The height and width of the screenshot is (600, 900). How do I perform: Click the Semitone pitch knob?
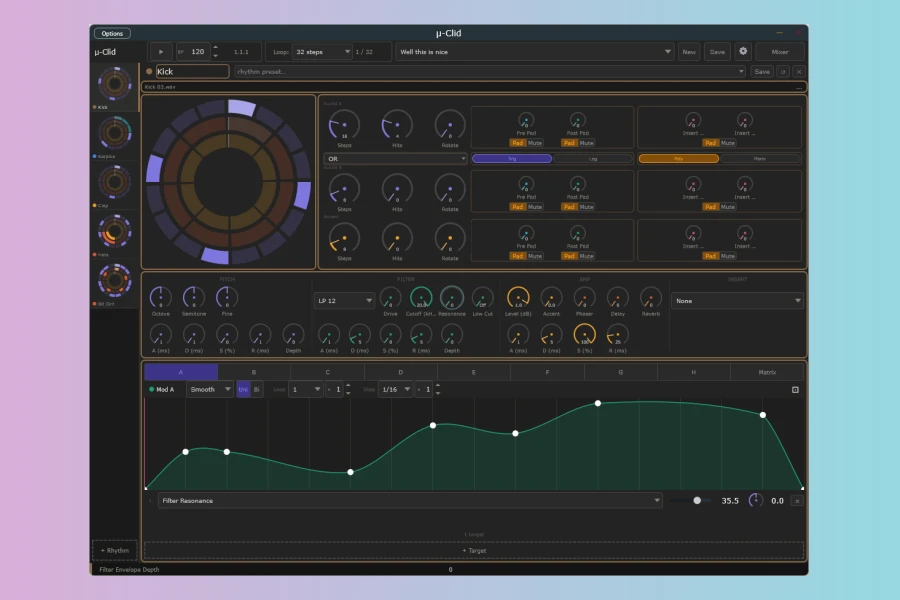coord(193,297)
